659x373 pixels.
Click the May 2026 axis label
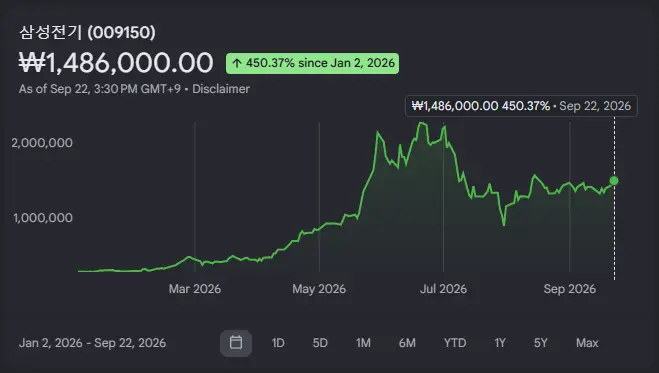point(319,289)
